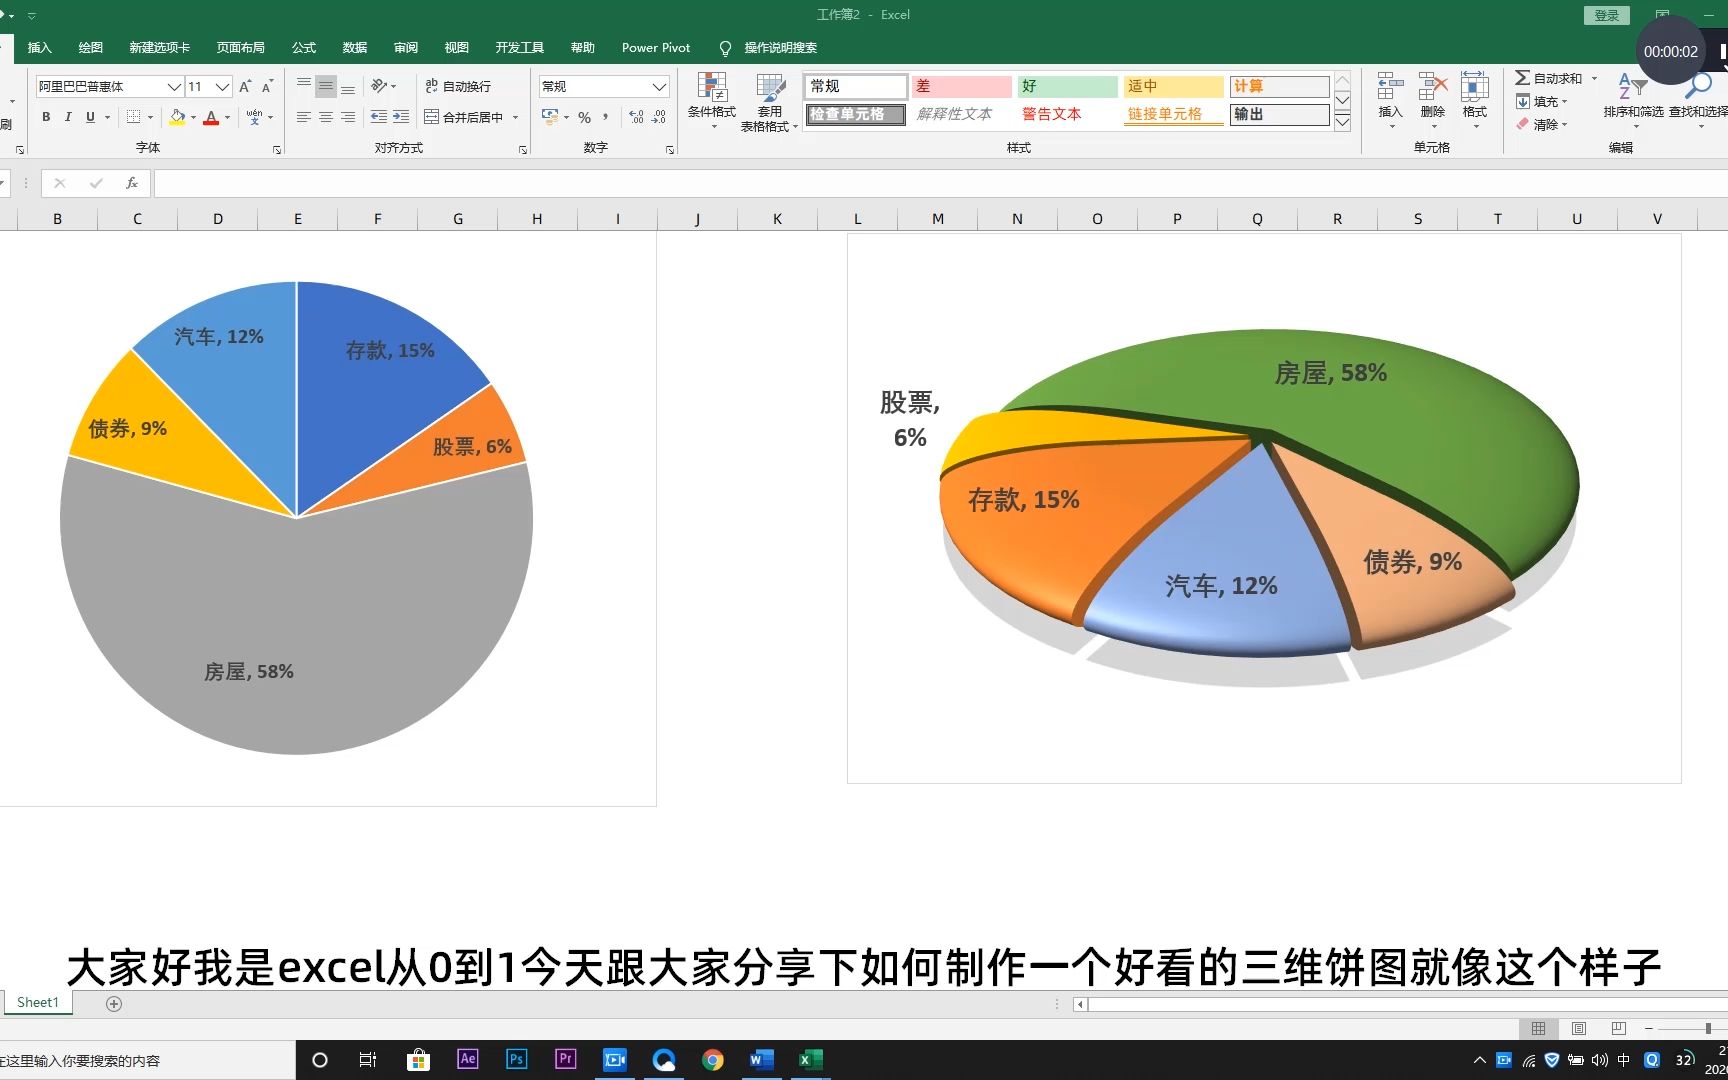This screenshot has height=1080, width=1728.
Task: Click the 操作说明搜索 tell-me box
Action: click(780, 47)
